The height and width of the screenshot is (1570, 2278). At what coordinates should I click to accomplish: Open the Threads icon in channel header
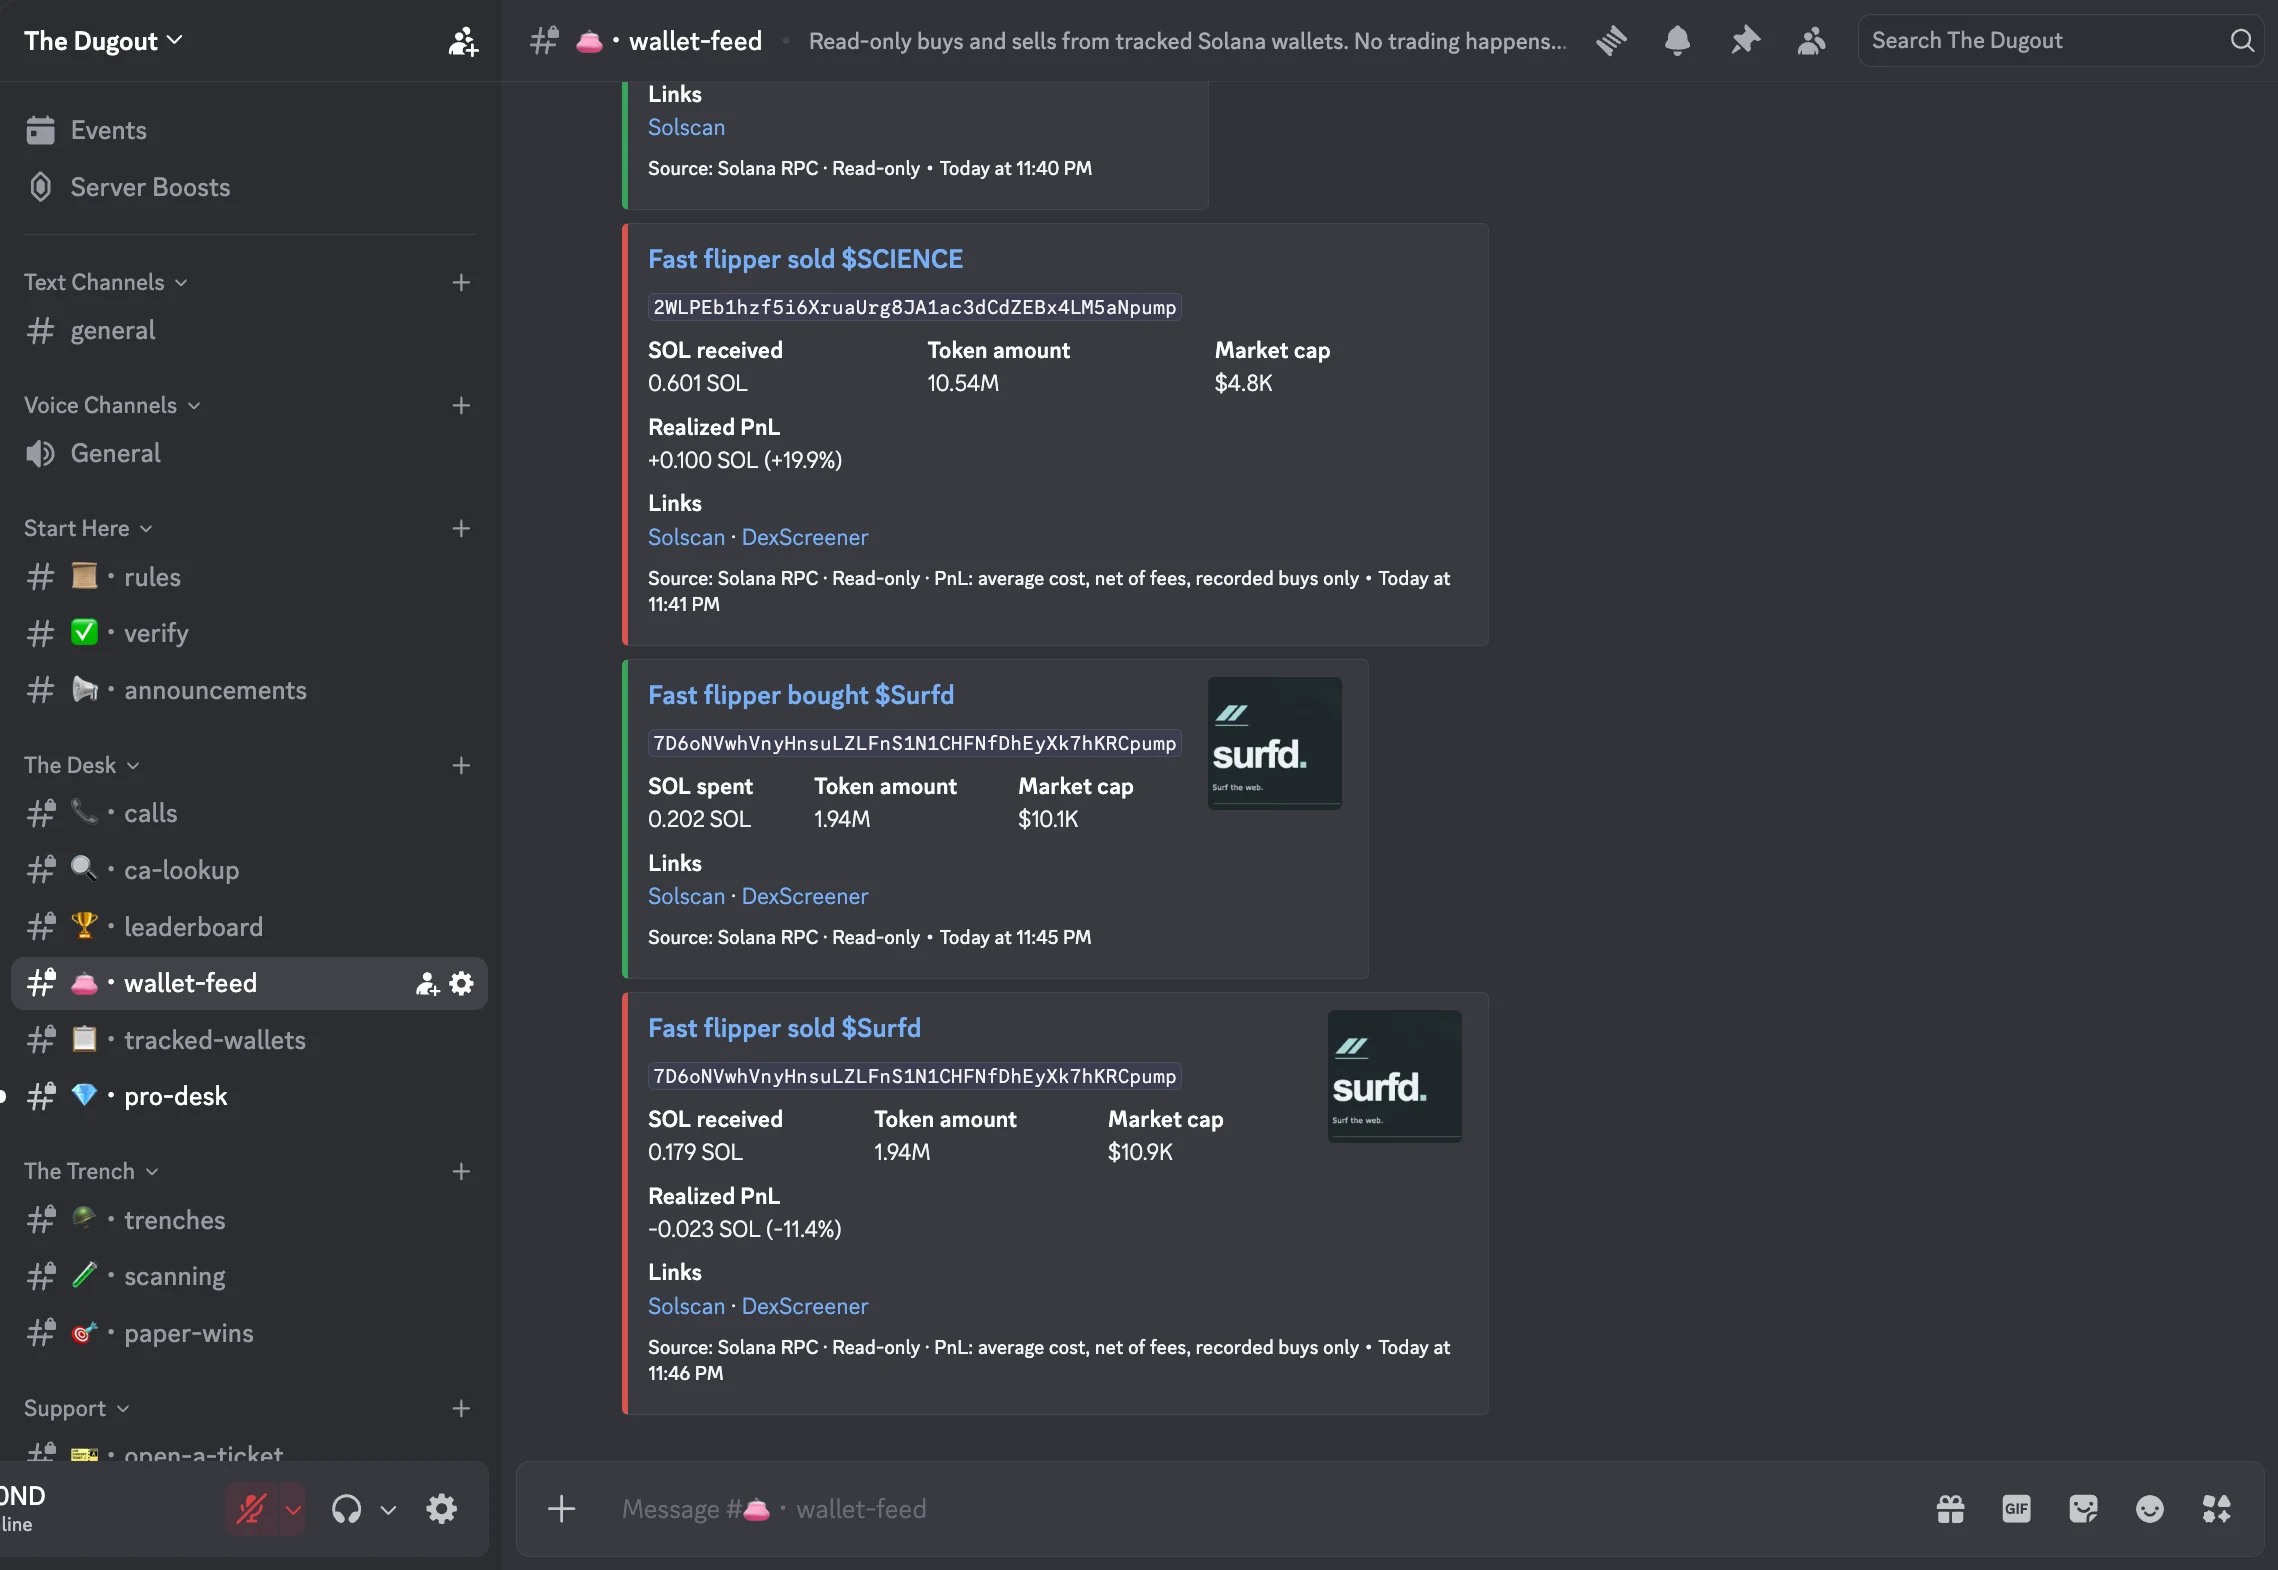coord(1611,41)
